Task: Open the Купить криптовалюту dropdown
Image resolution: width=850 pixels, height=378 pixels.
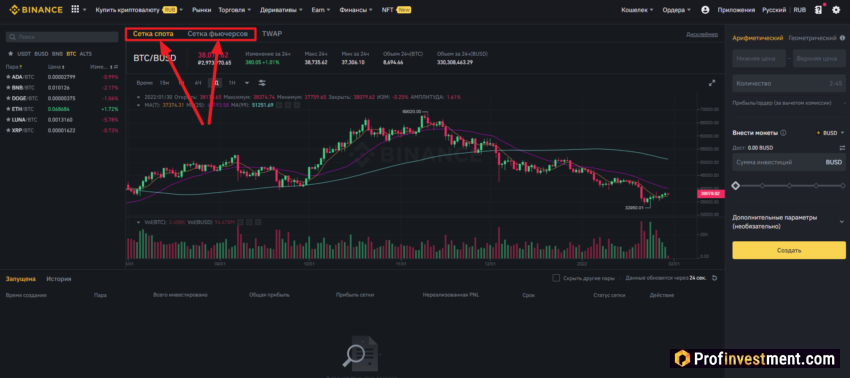Action: tap(139, 10)
